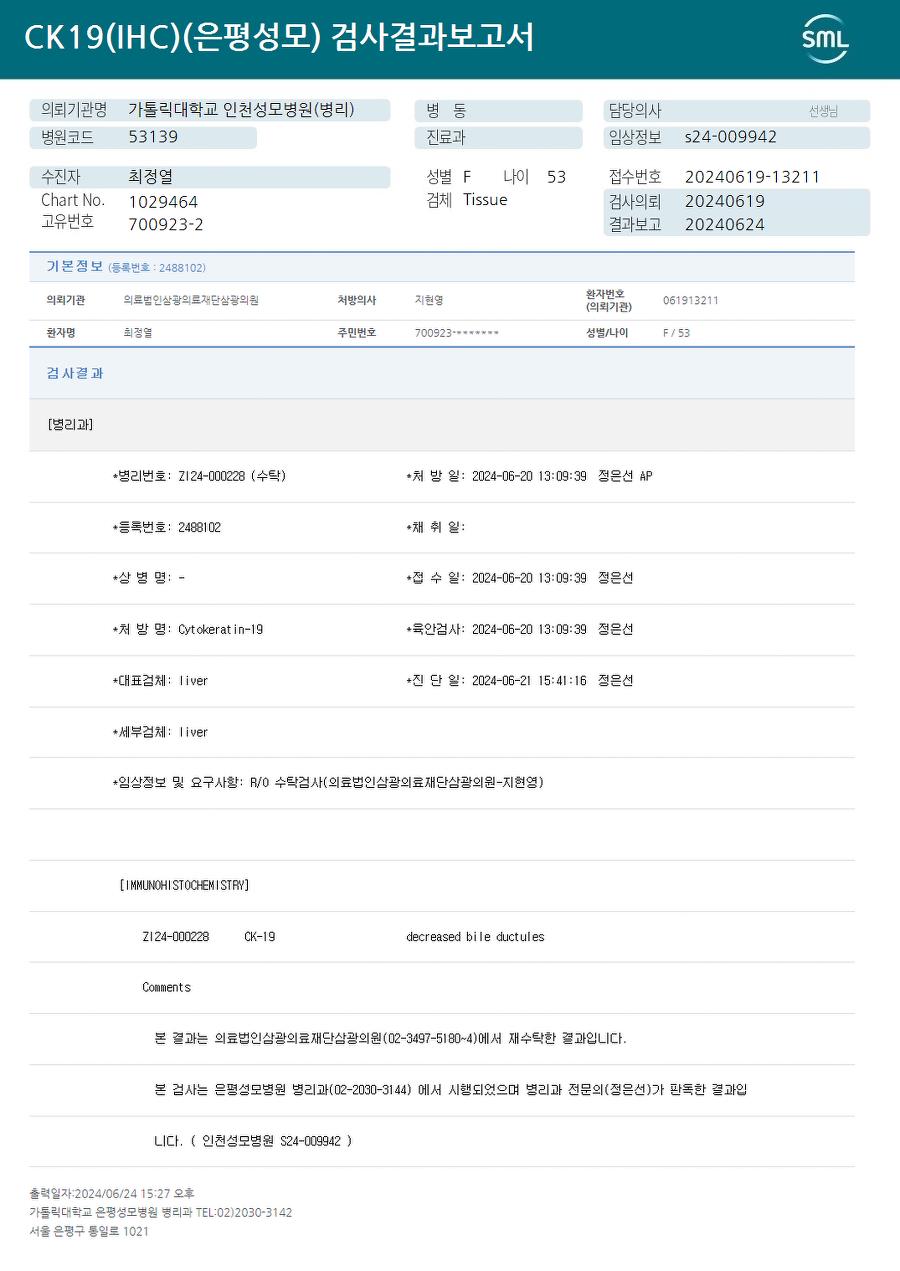The image size is (900, 1271).
Task: Select *접 수 일 timestamp line
Action: [x=519, y=578]
